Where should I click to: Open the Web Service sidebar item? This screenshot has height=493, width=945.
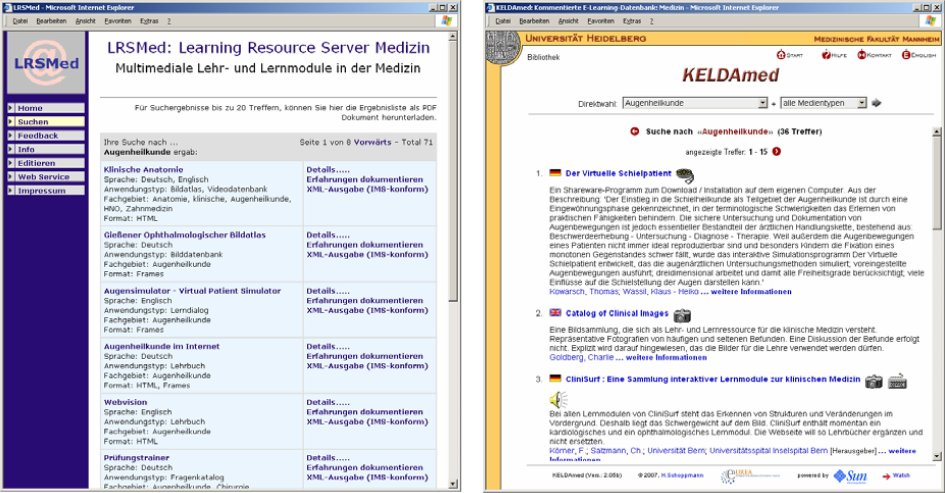42,177
